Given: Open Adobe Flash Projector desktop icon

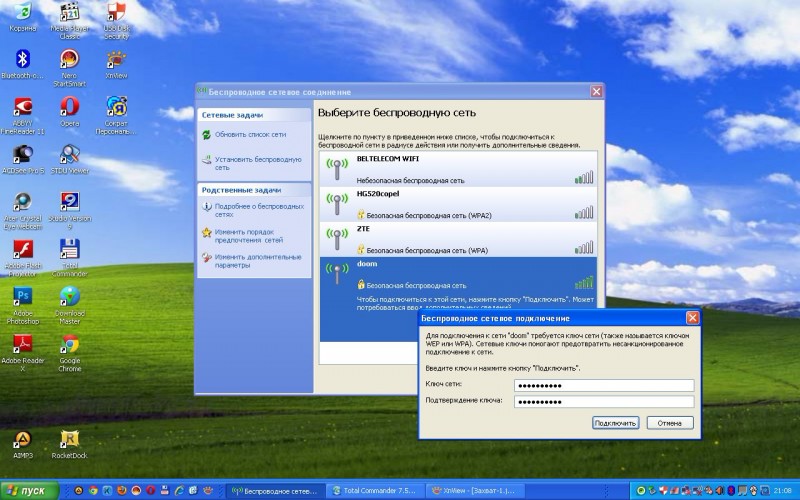Looking at the screenshot, I should (22, 258).
